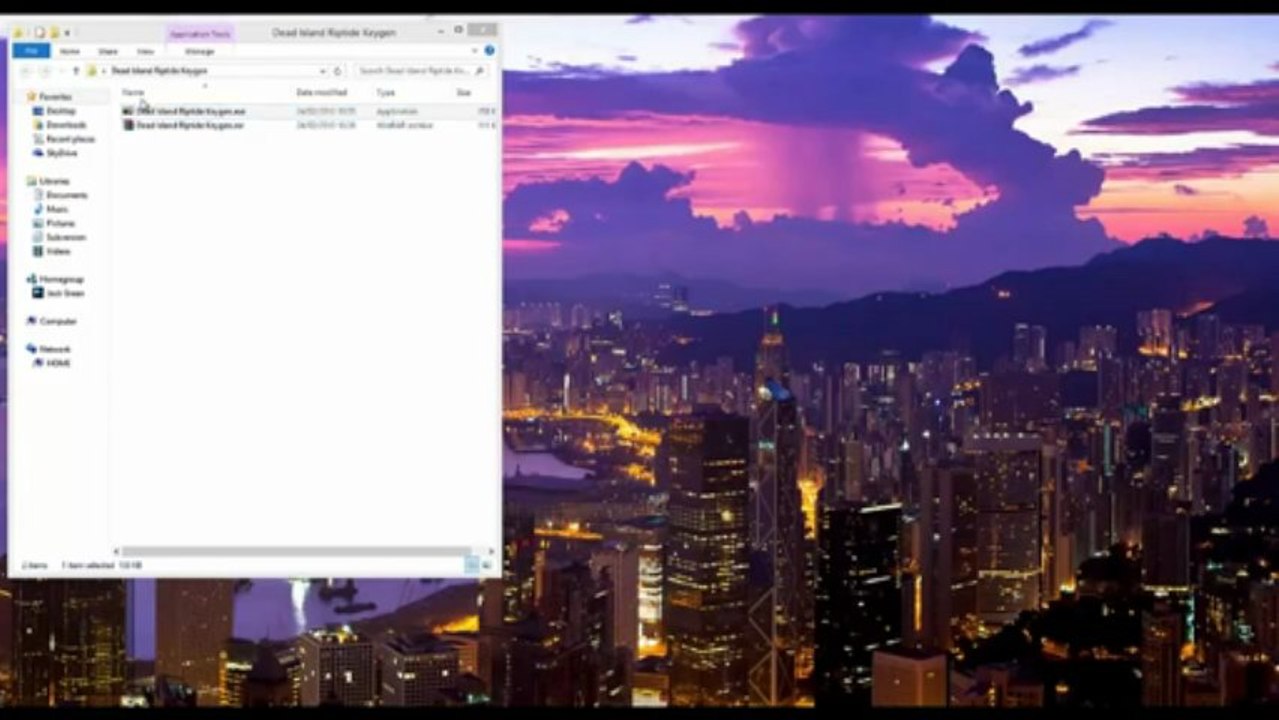Expand the ribbon with the chevron arrow
Screen dimensions: 1279x720
tap(475, 50)
